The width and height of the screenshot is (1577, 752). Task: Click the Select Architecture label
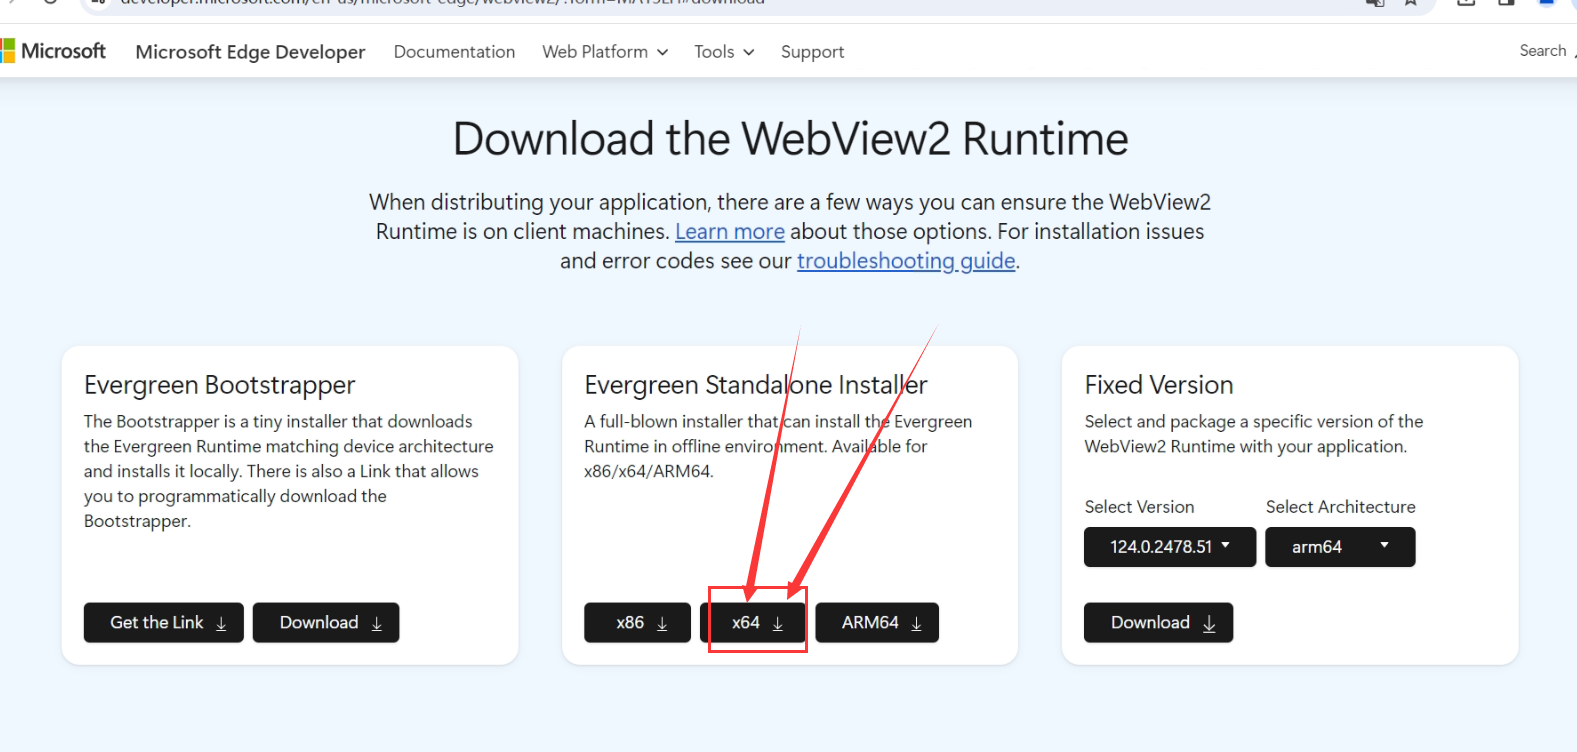click(1341, 507)
